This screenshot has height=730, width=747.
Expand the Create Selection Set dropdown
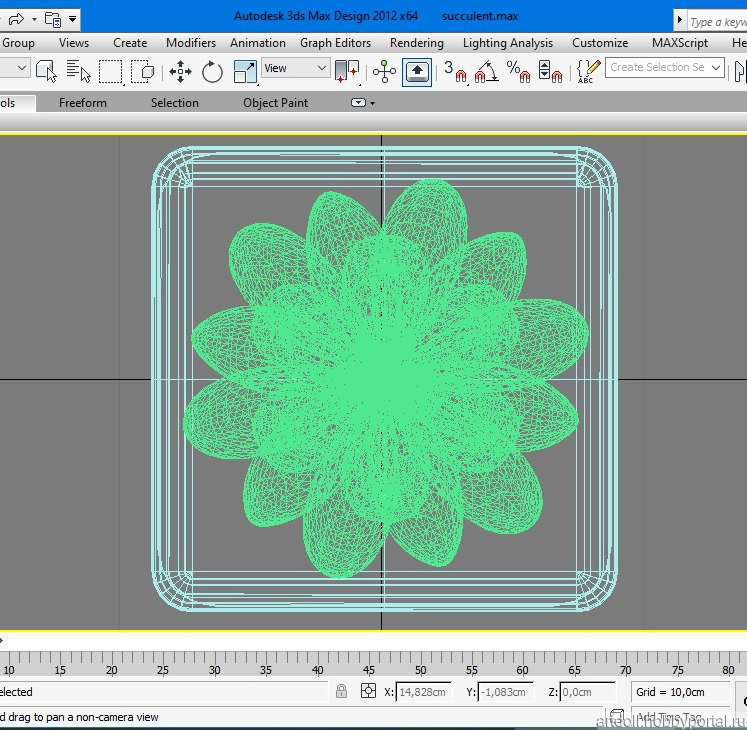coord(716,68)
